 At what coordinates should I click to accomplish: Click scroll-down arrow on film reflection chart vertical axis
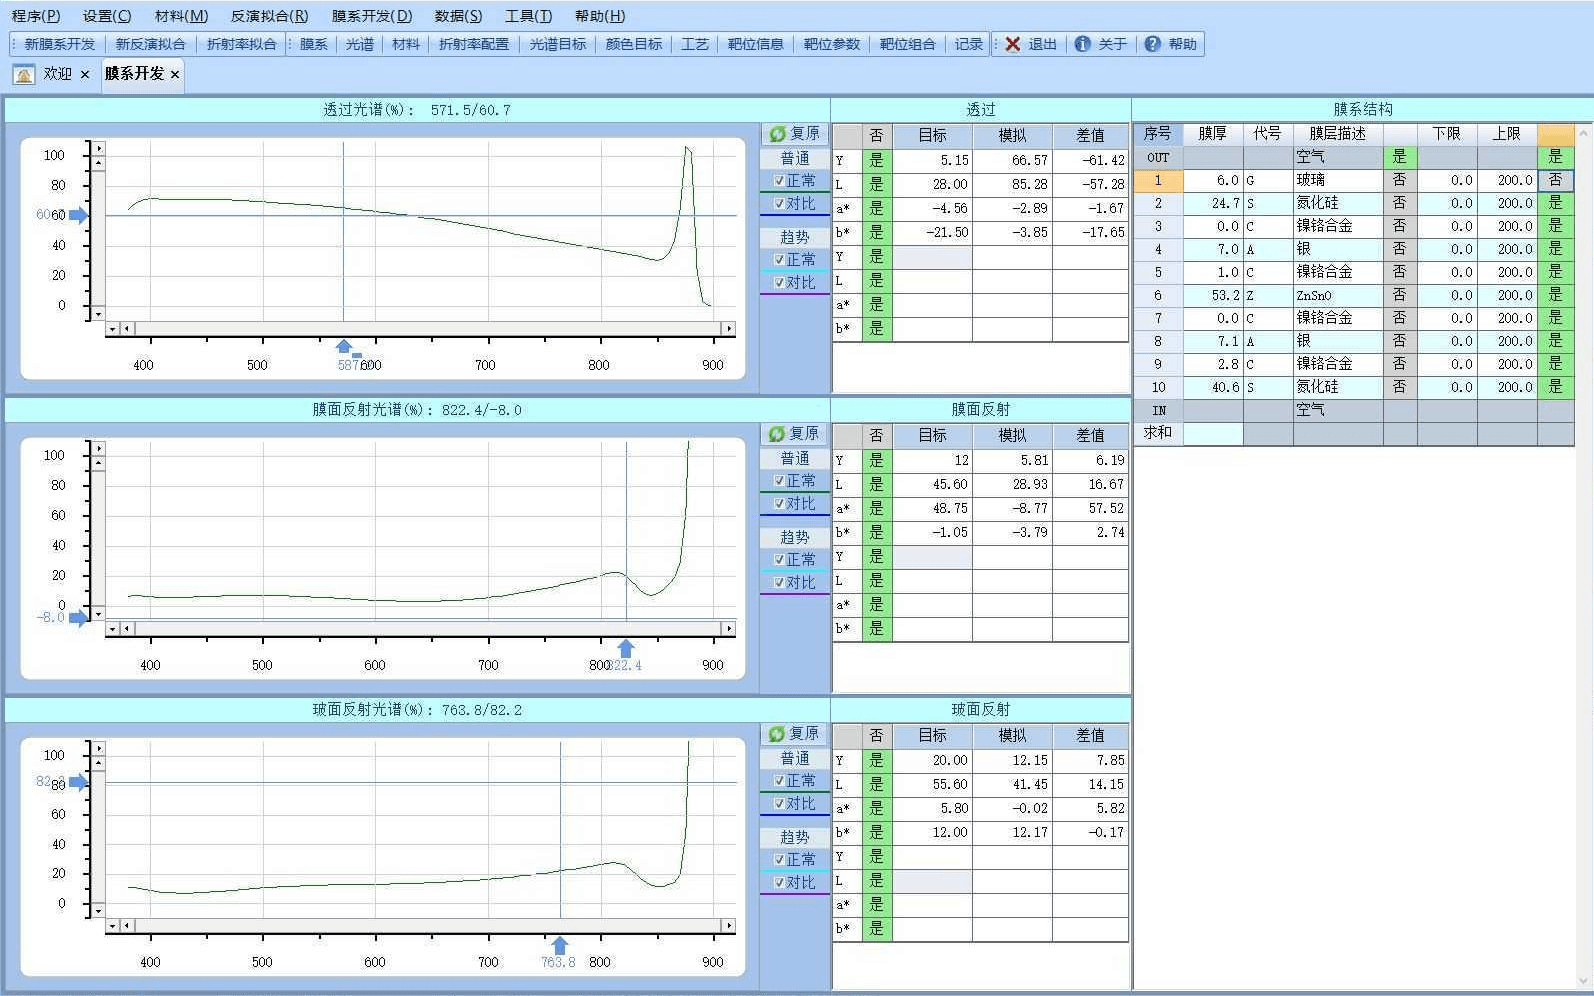point(98,613)
